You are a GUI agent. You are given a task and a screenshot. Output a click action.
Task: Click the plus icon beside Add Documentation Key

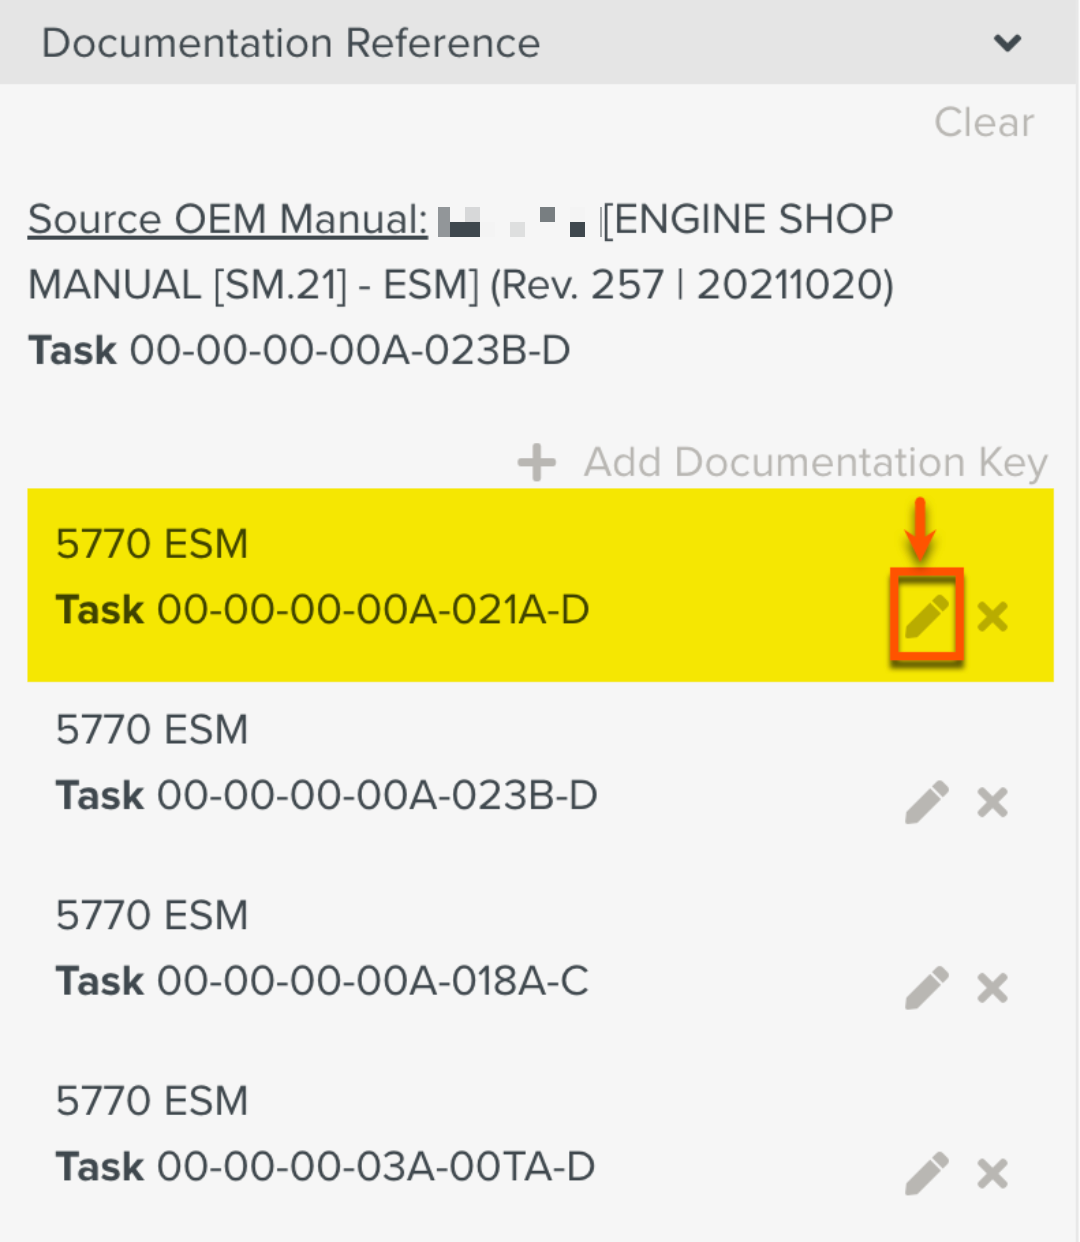coord(537,462)
